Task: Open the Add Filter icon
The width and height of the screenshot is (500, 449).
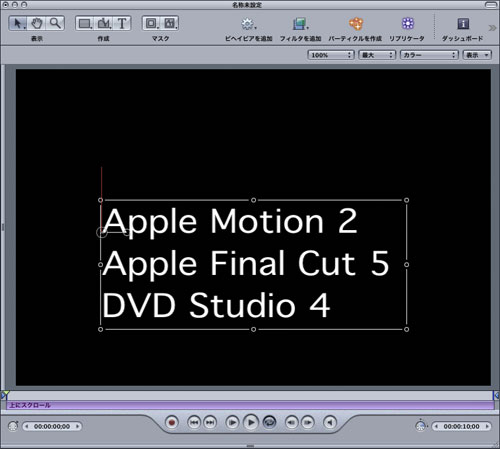Action: 300,24
